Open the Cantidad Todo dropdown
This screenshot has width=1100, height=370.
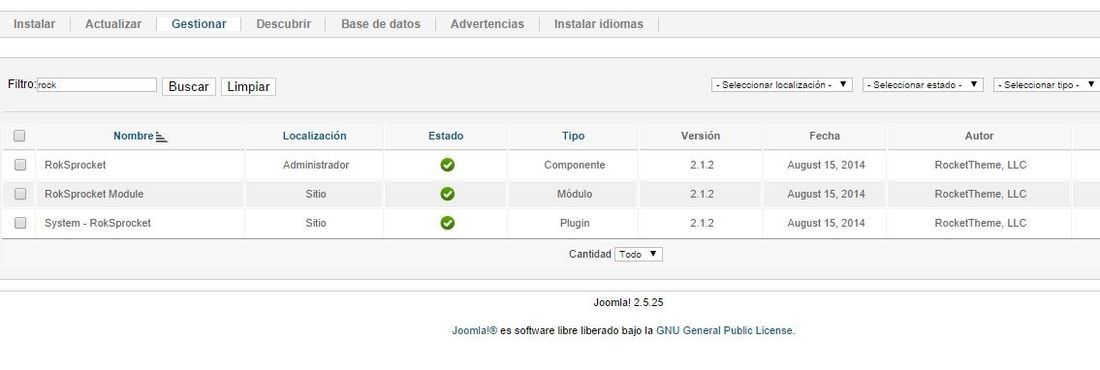(638, 254)
